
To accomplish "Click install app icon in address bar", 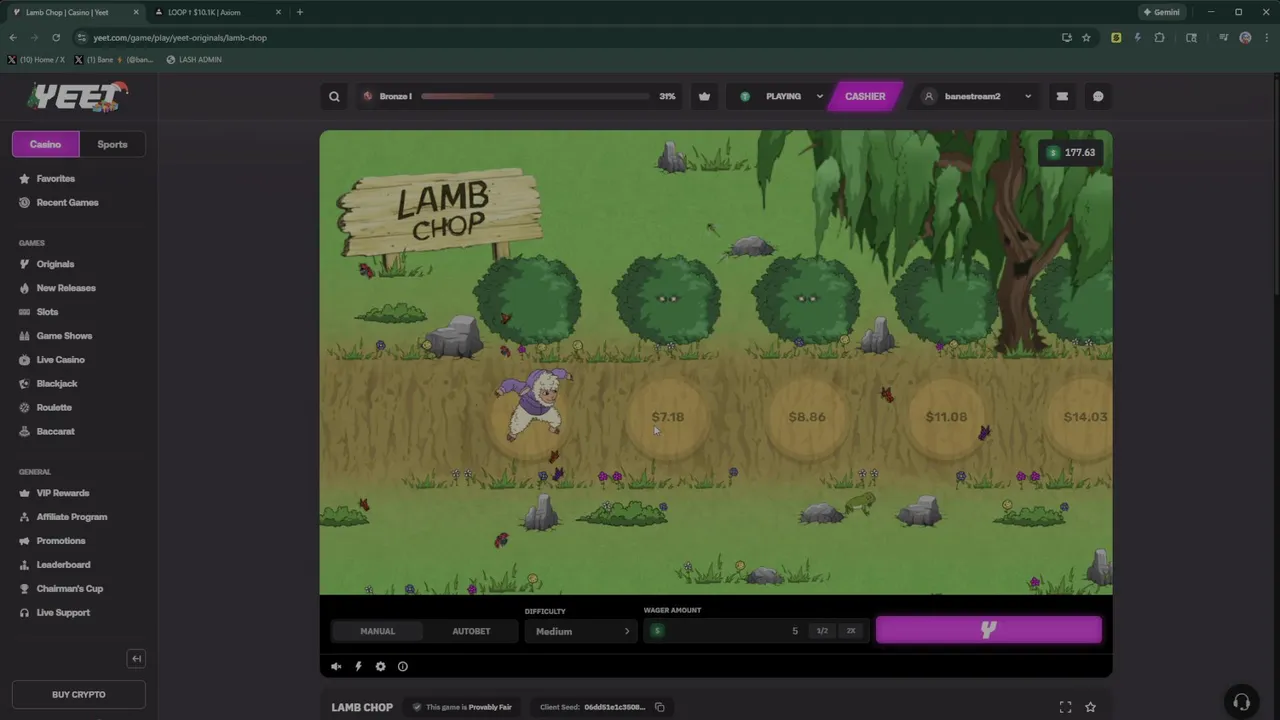I will [x=1066, y=38].
